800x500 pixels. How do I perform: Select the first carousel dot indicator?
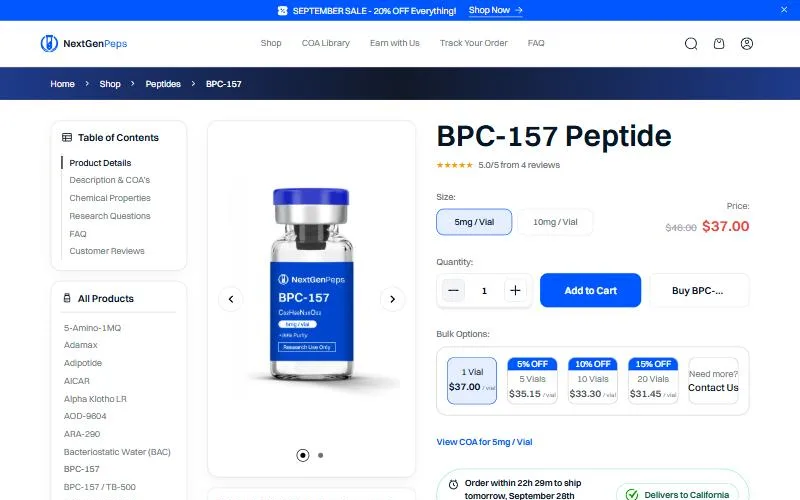tap(303, 455)
